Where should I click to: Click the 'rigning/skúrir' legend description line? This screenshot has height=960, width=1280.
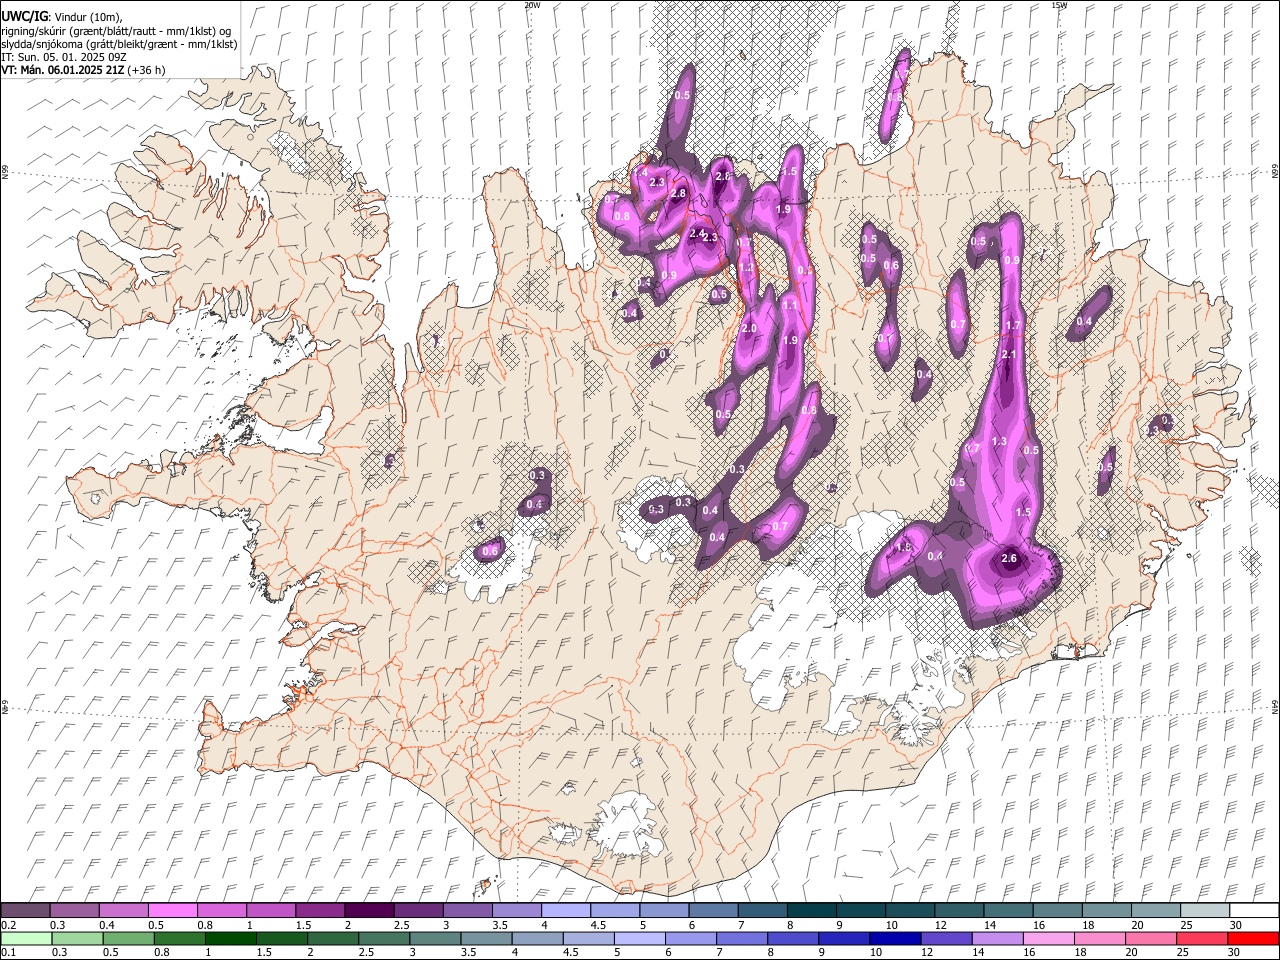click(x=116, y=31)
